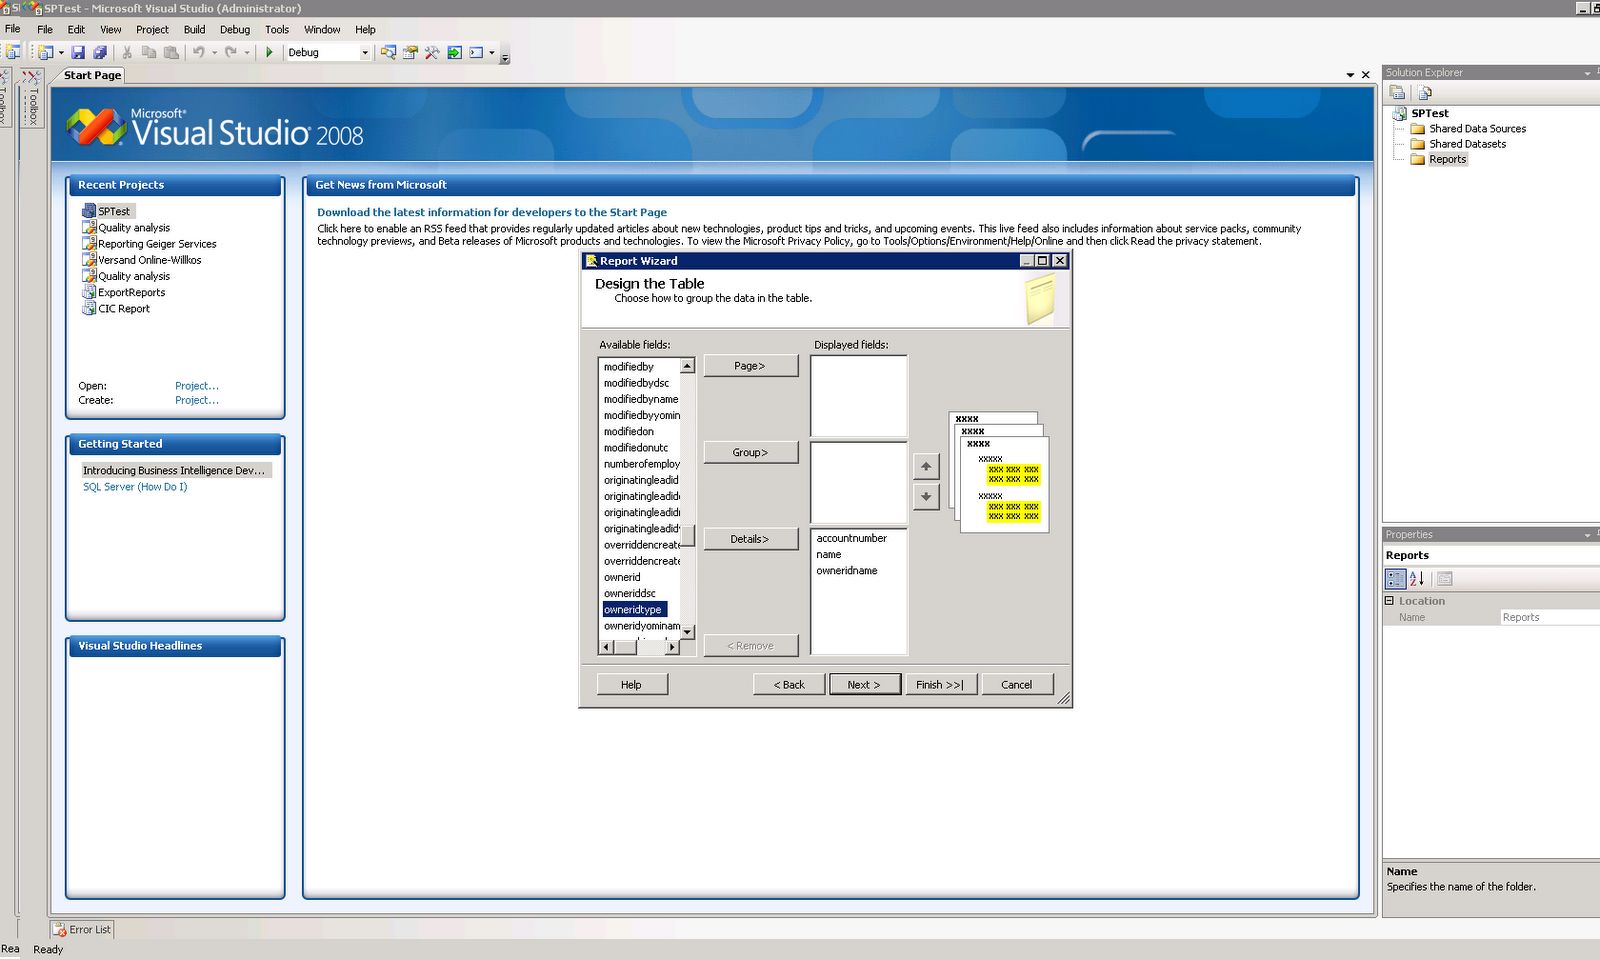Screen dimensions: 1600x959
Task: Sort properties alphabetically with A-Z icon
Action: tap(1417, 578)
